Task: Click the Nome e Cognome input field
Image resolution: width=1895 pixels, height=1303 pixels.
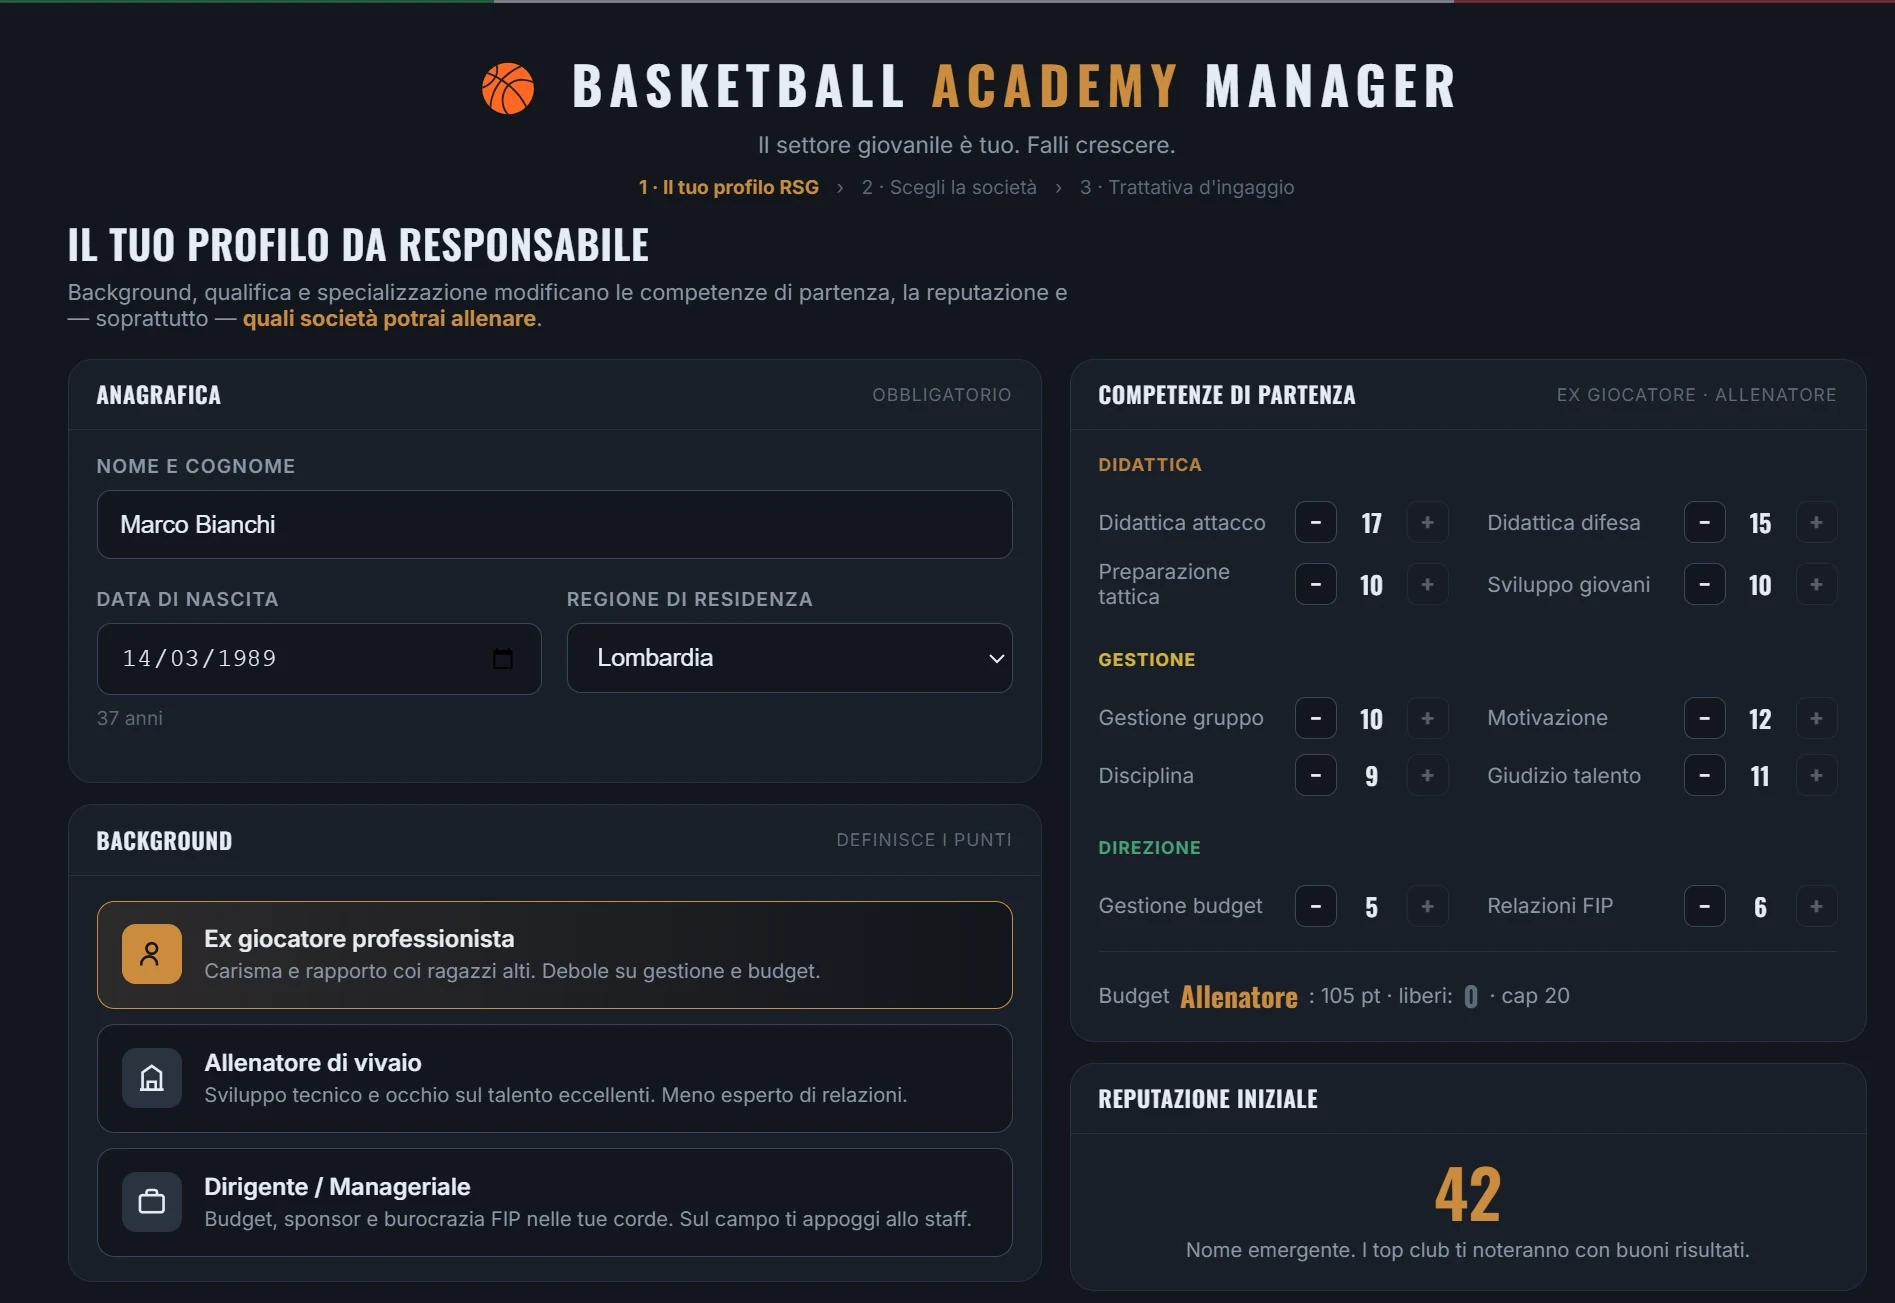Action: [x=555, y=524]
